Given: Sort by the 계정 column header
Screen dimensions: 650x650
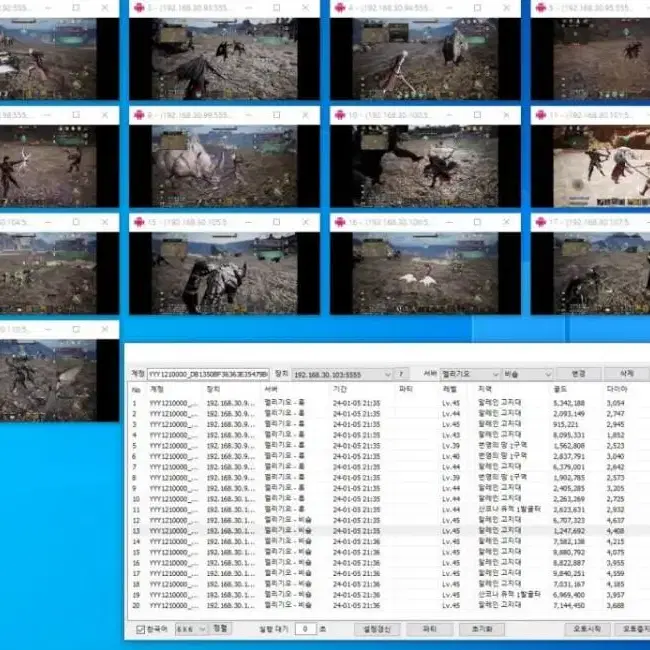Looking at the screenshot, I should coord(156,389).
